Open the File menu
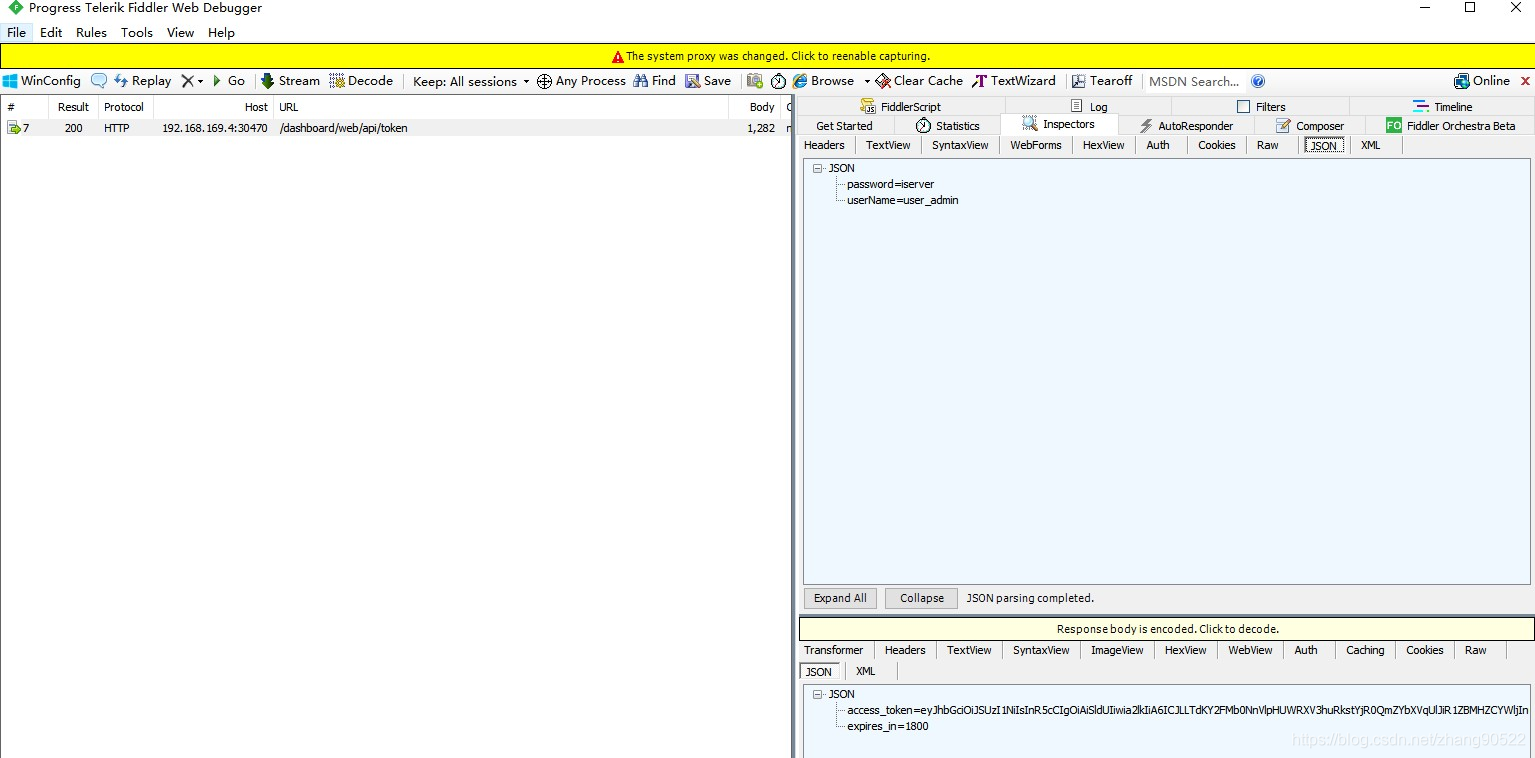This screenshot has height=758, width=1535. coord(17,32)
